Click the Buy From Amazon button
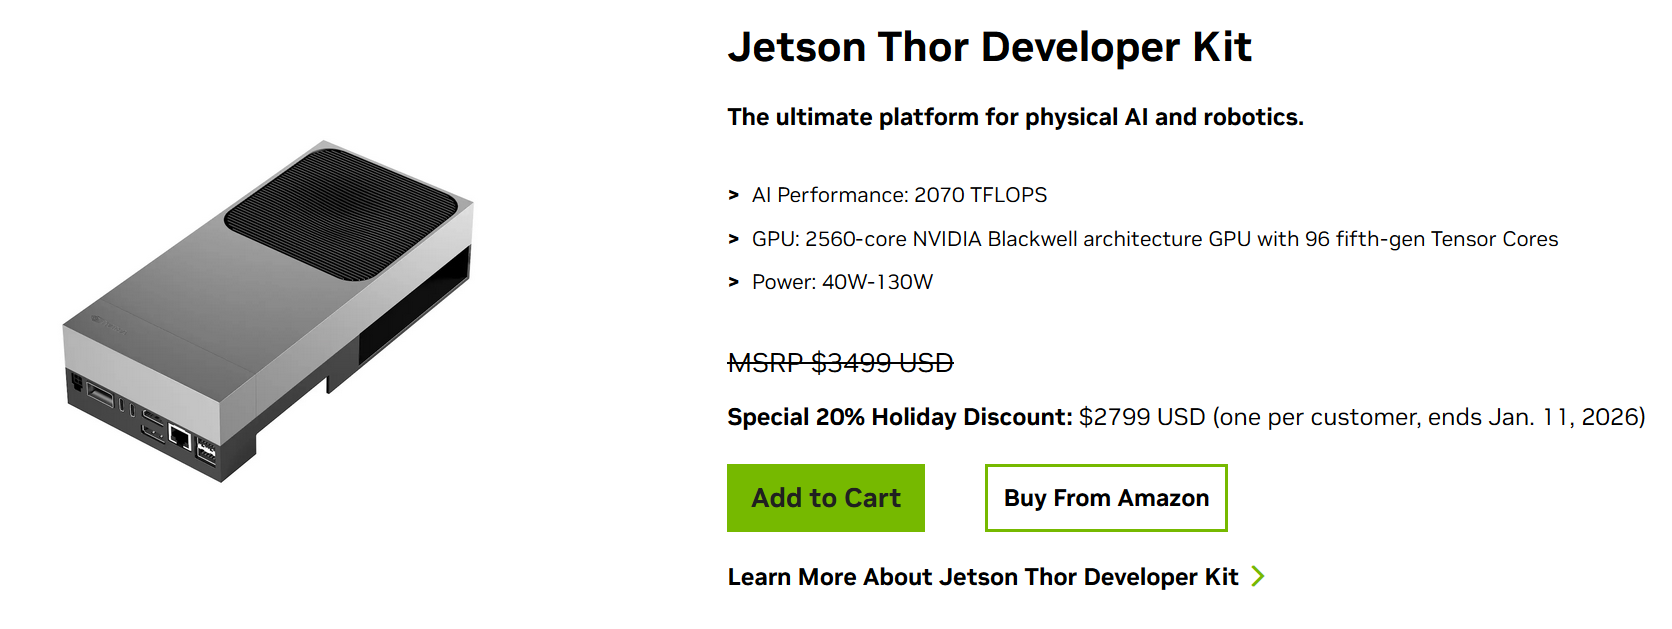This screenshot has height=629, width=1672. (1105, 498)
